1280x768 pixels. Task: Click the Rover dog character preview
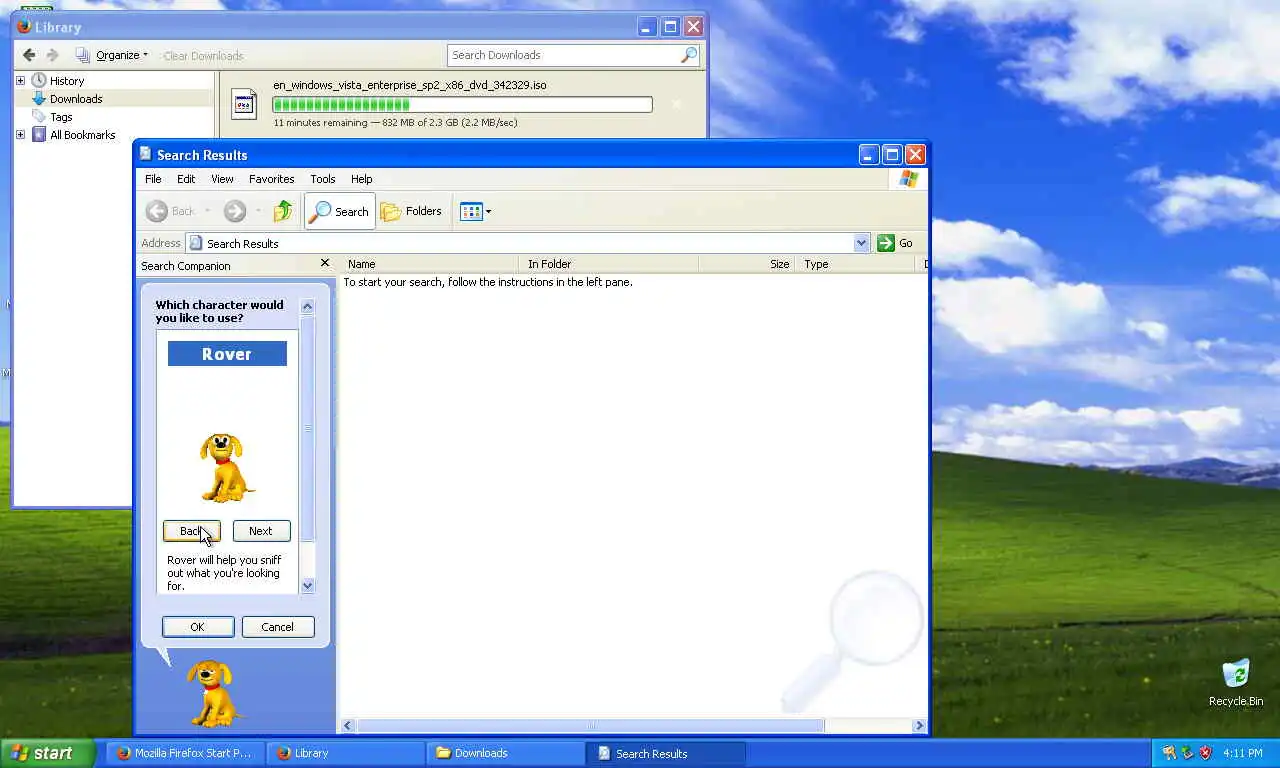pos(227,467)
